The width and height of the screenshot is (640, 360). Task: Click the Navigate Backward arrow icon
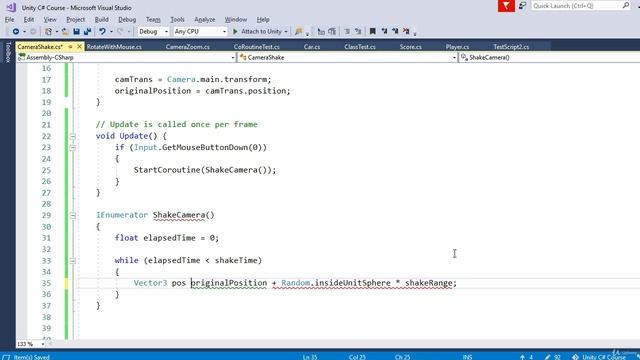click(x=16, y=31)
